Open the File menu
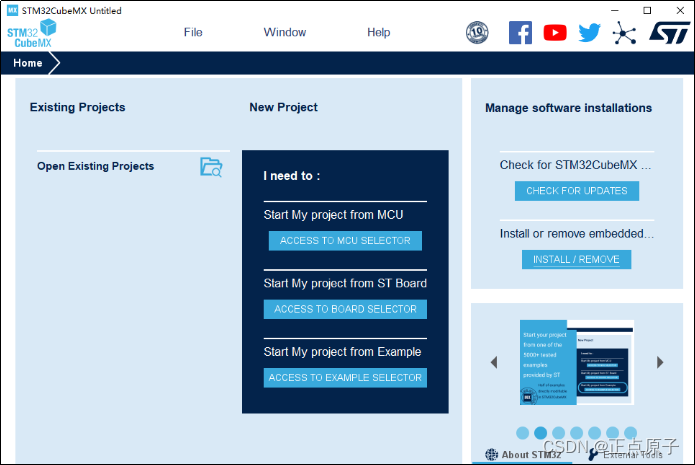This screenshot has height=465, width=695. pos(193,32)
